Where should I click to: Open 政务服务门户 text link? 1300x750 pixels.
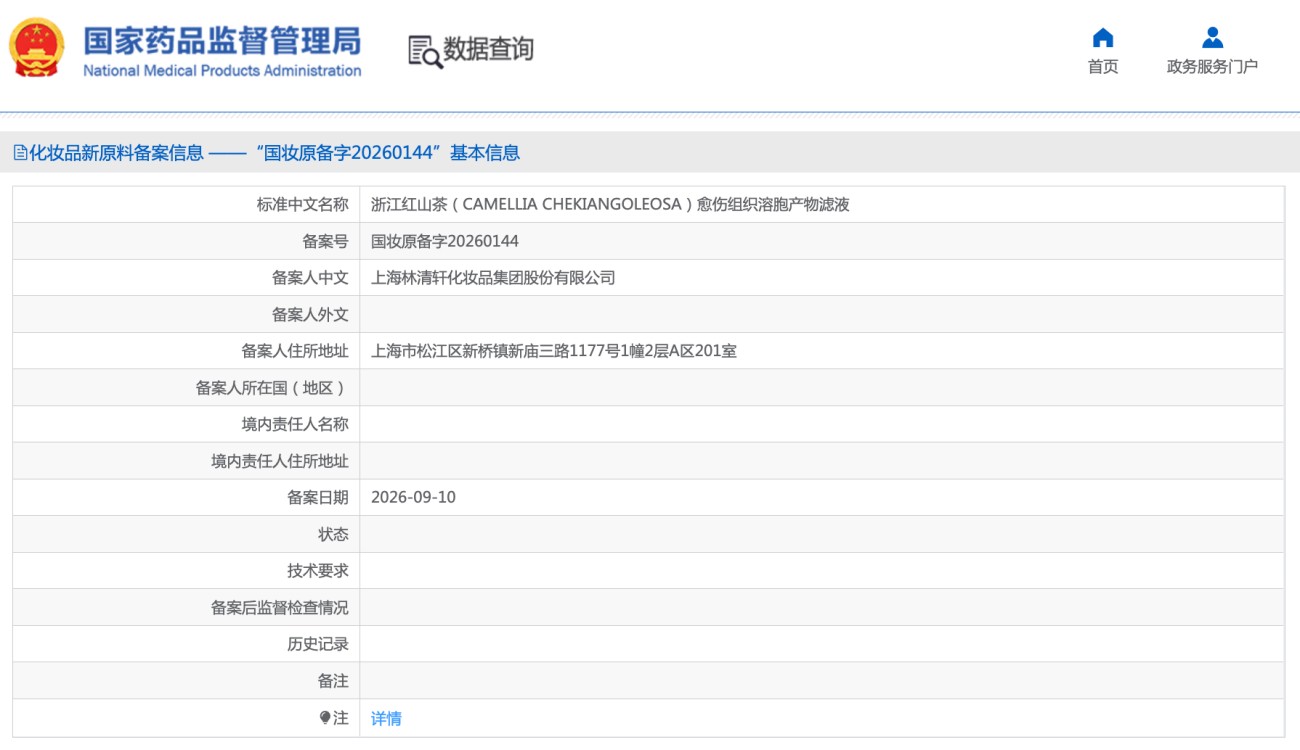pyautogui.click(x=1212, y=67)
